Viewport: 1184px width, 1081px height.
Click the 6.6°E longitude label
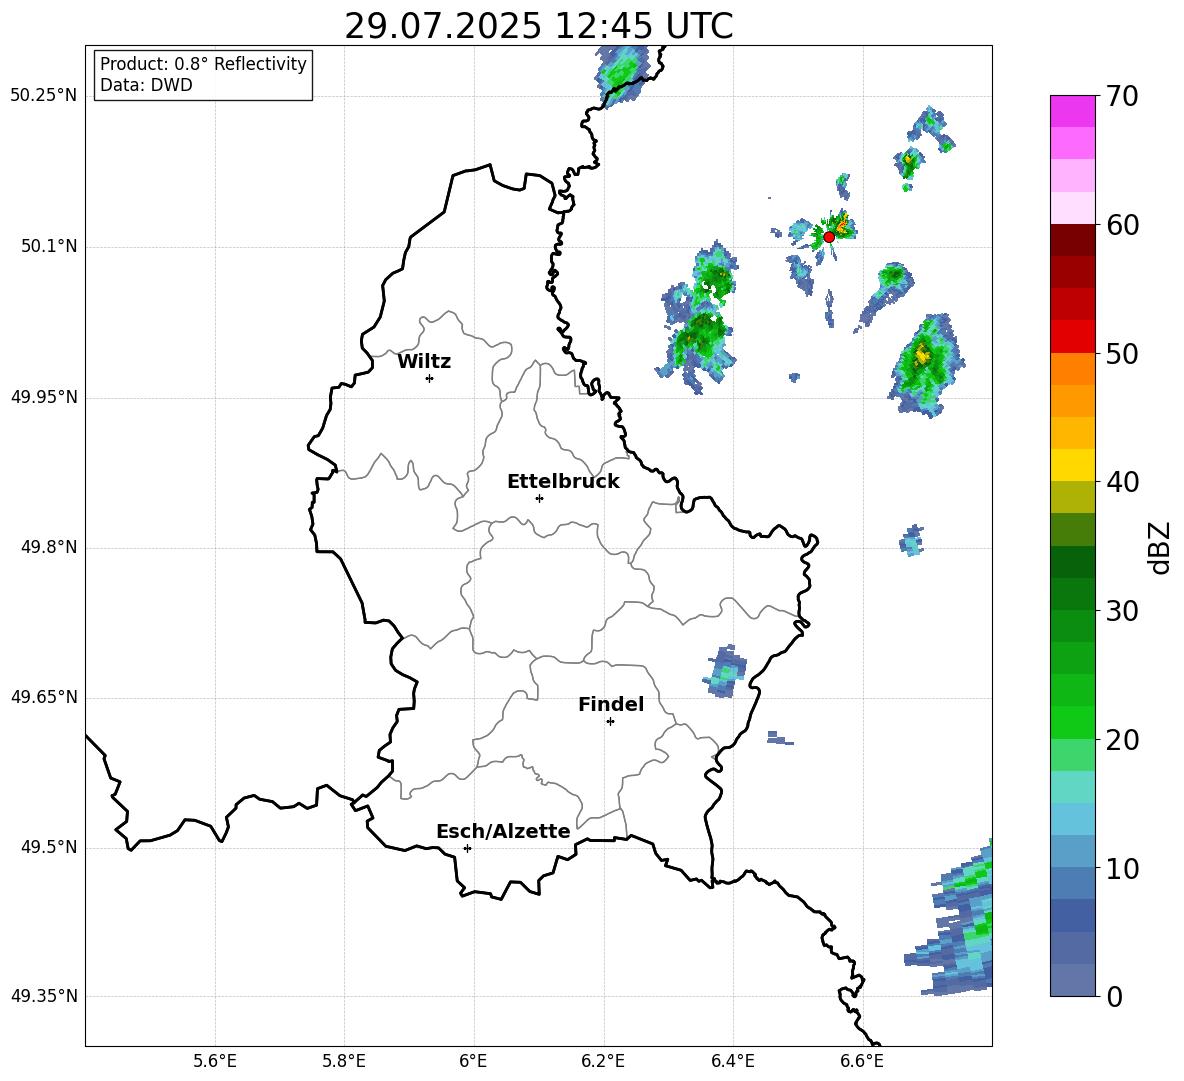pos(862,1061)
